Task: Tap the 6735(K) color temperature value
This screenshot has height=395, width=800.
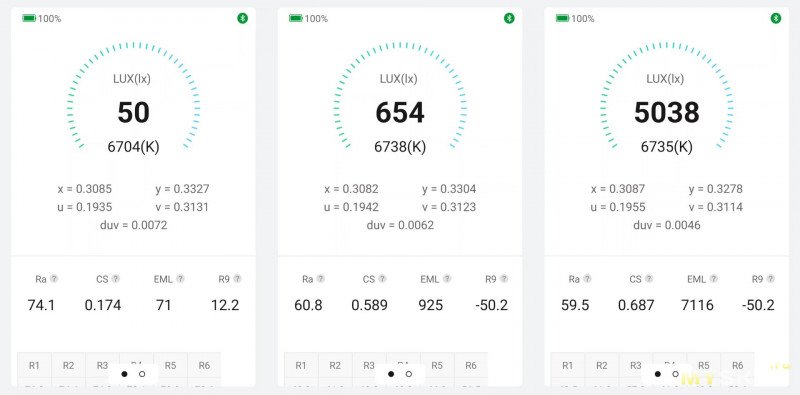Action: [x=667, y=147]
